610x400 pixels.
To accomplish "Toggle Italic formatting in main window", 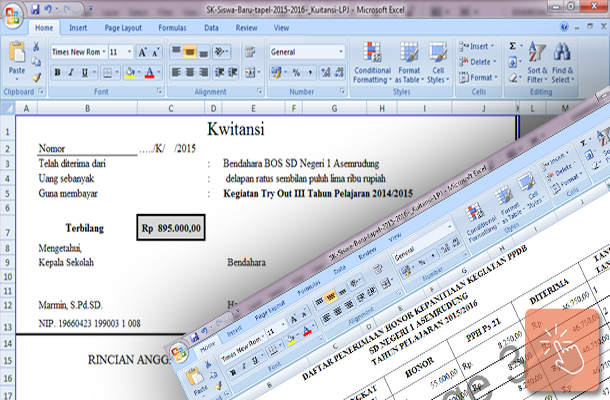I will click(x=71, y=72).
